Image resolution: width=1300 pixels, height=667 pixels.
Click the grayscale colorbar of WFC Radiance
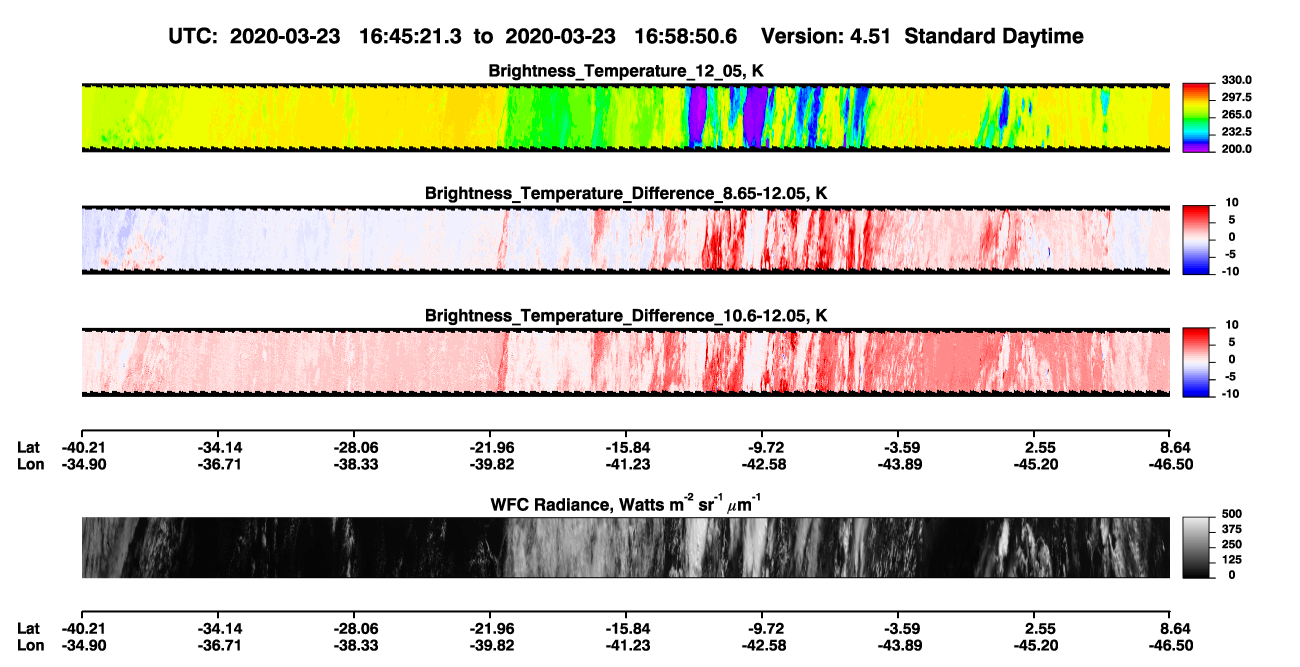1197,547
